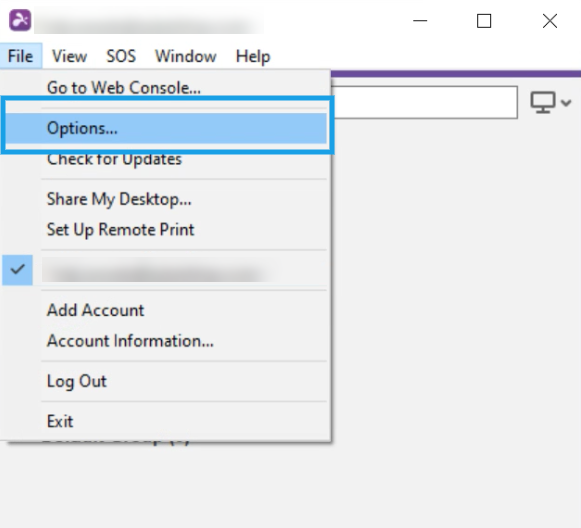The width and height of the screenshot is (581, 528).
Task: Open the Window menu
Action: coord(185,56)
